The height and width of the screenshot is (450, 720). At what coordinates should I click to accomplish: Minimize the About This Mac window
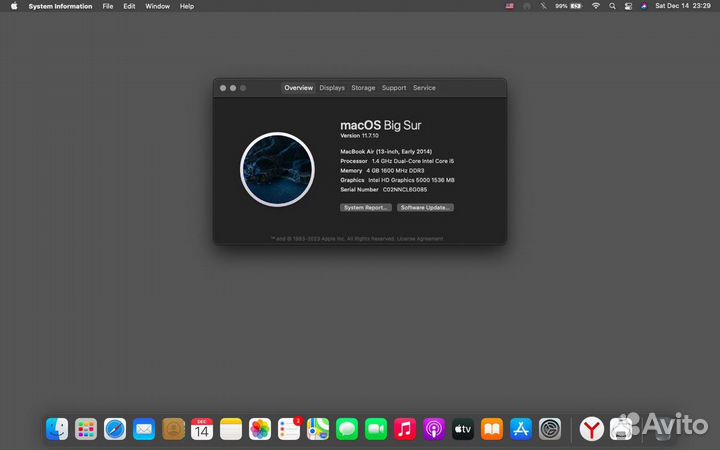pos(233,88)
